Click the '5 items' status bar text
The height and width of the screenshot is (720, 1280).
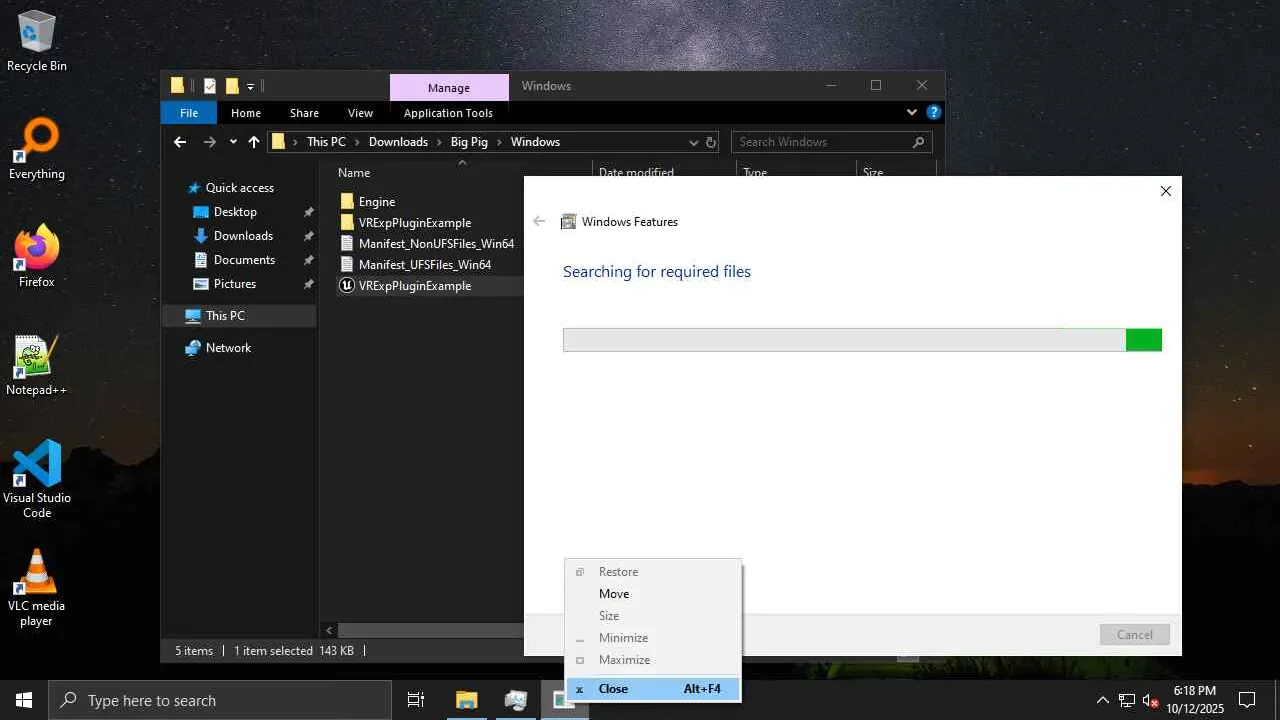[x=194, y=651]
